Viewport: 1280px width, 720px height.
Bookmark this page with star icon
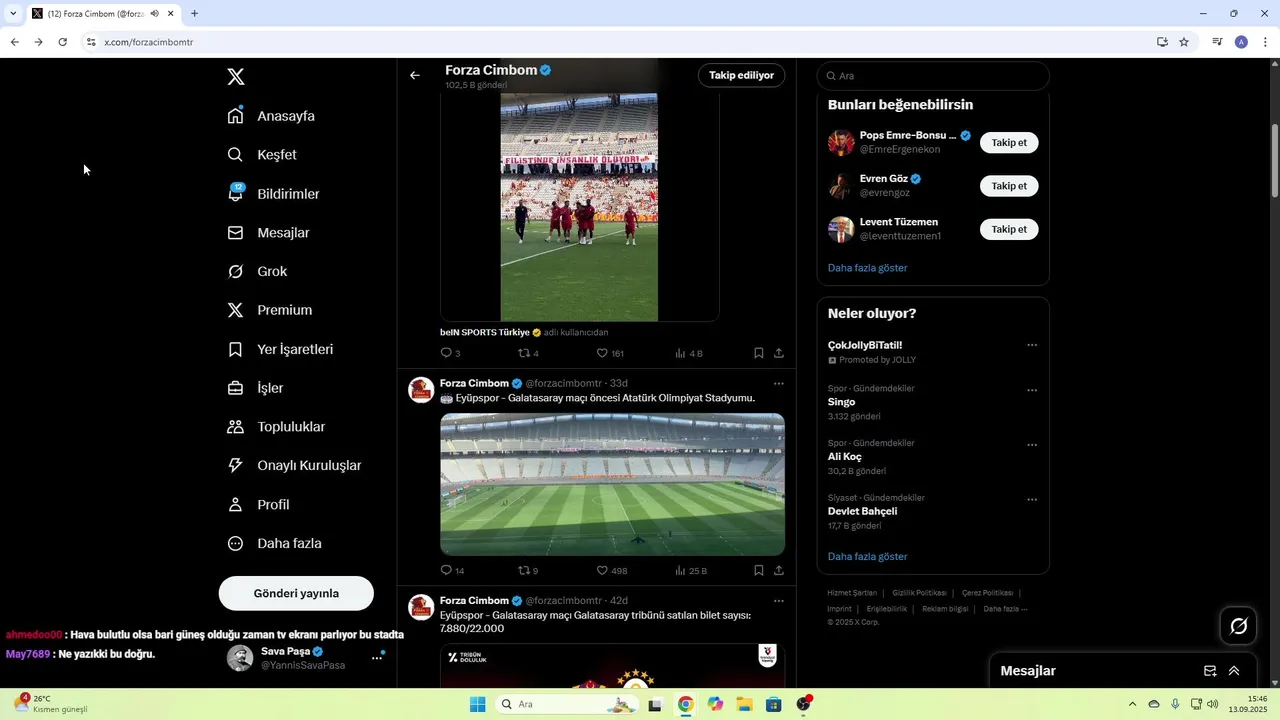point(1184,42)
